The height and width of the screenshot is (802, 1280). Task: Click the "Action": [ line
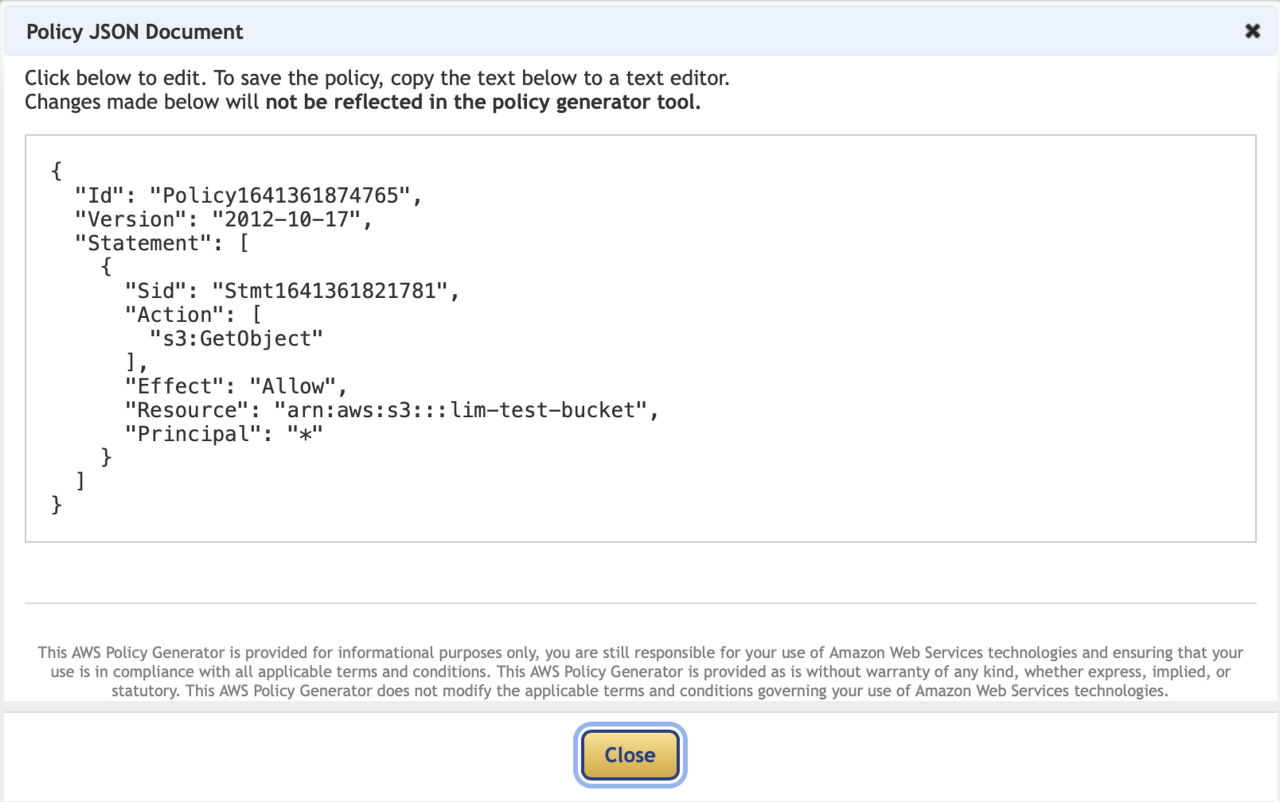(x=193, y=315)
